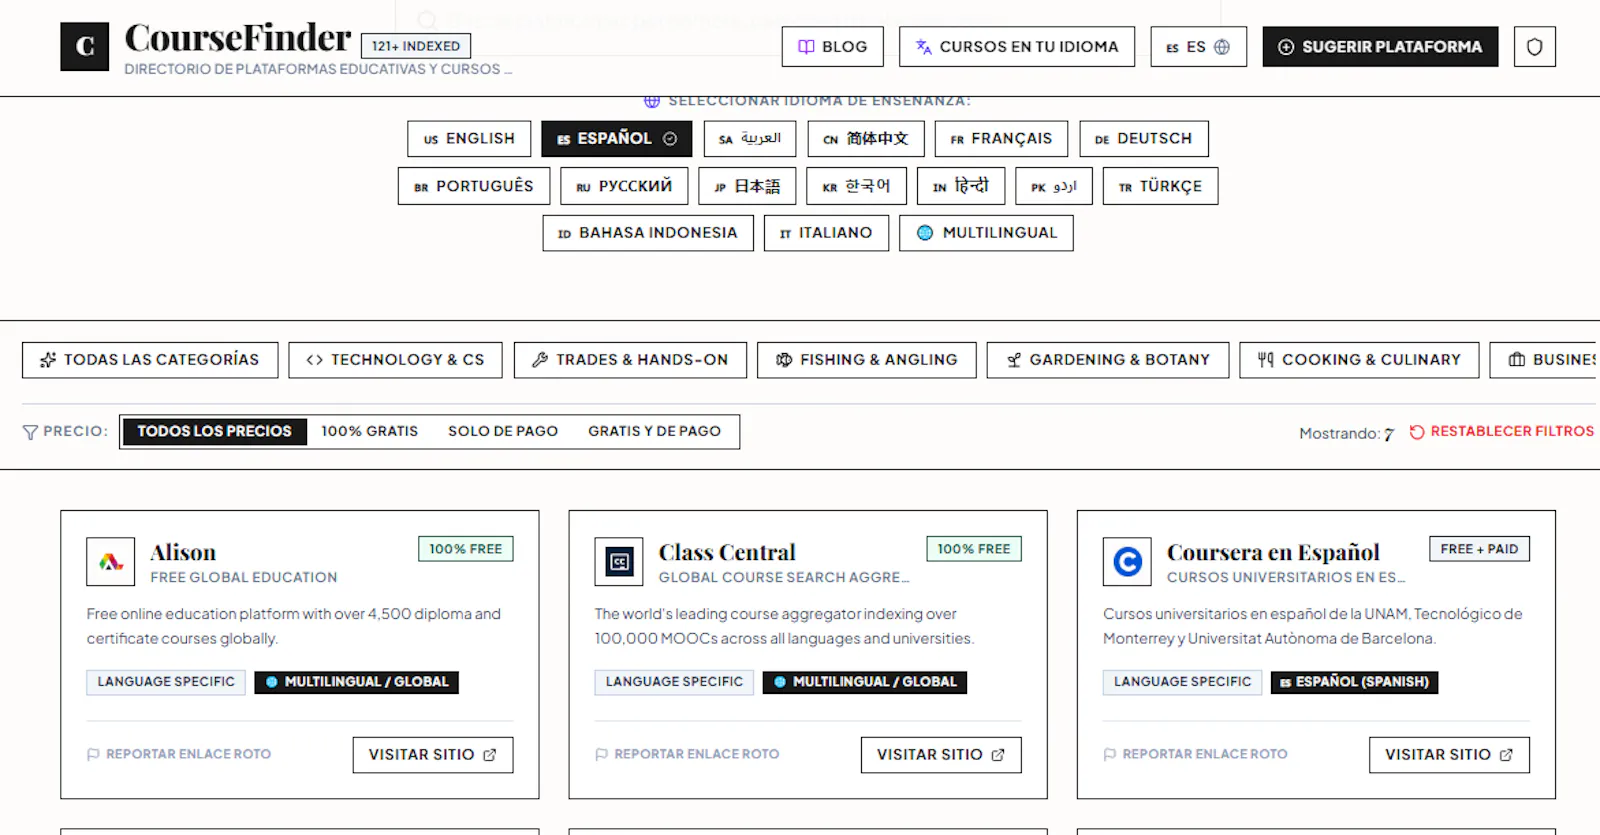Screen dimensions: 1600x835
Task: Select Deutsch teaching language
Action: coord(1143,139)
